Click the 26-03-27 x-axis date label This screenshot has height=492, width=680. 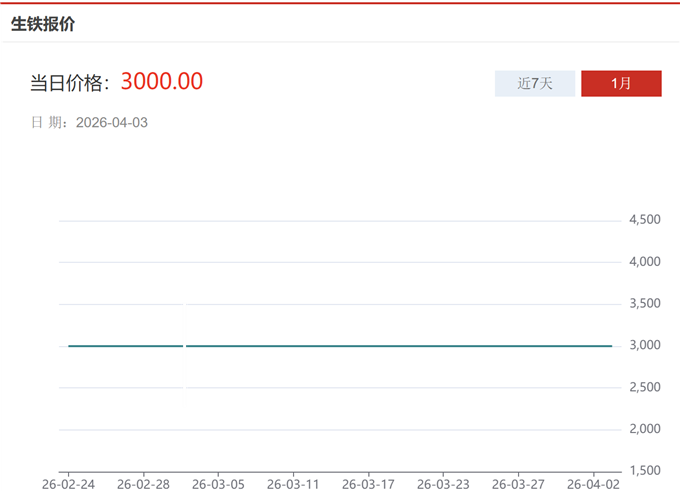(519, 484)
